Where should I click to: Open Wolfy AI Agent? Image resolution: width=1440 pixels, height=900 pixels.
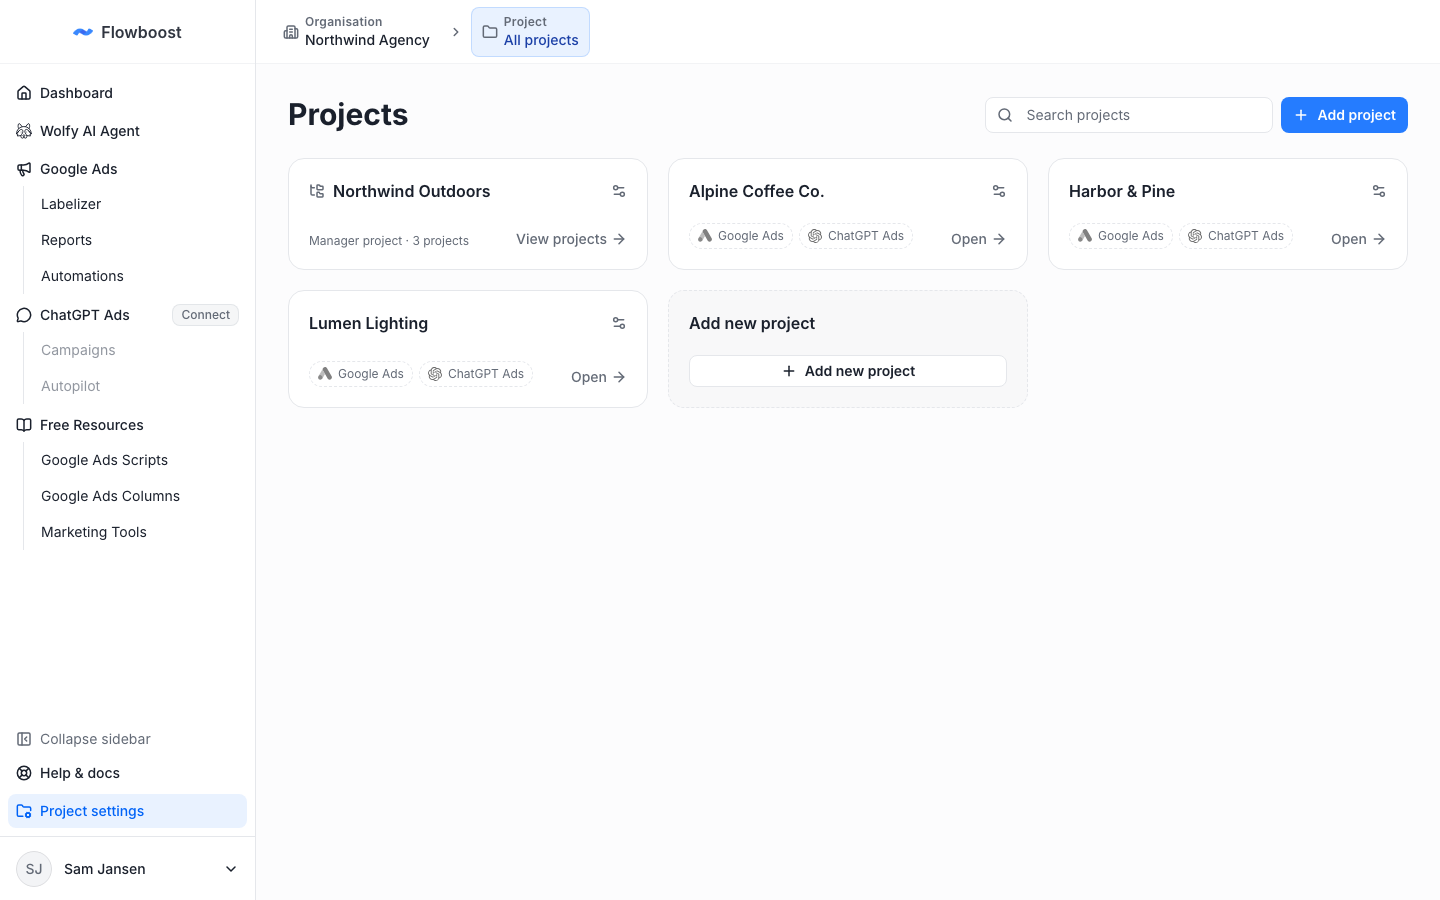[127, 131]
